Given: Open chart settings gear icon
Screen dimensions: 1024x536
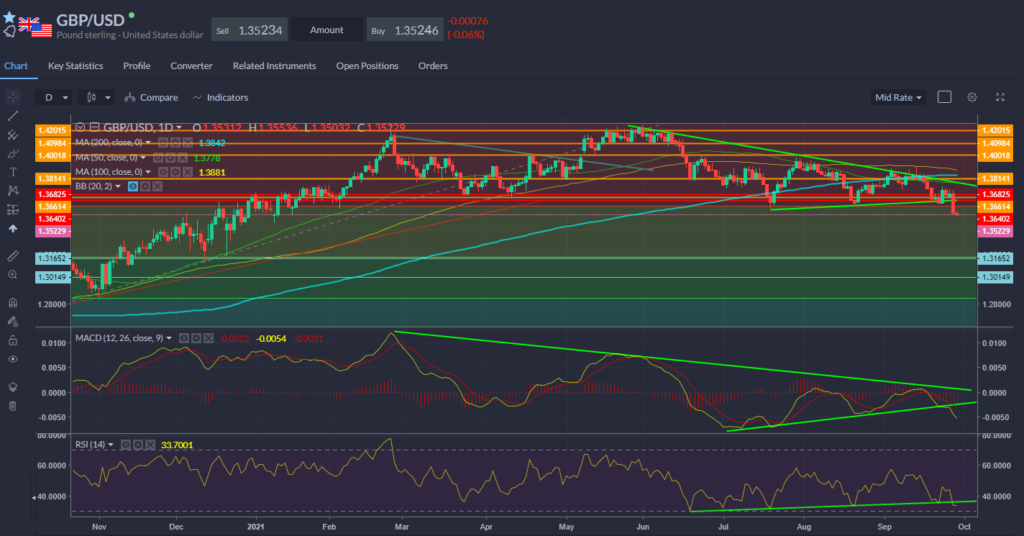Looking at the screenshot, I should coord(971,98).
